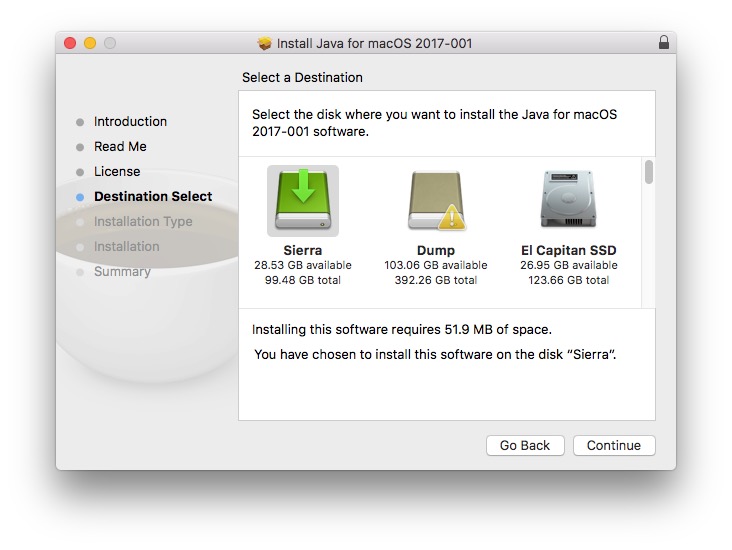
Task: Select the Dump disk with warning icon
Action: click(x=436, y=201)
